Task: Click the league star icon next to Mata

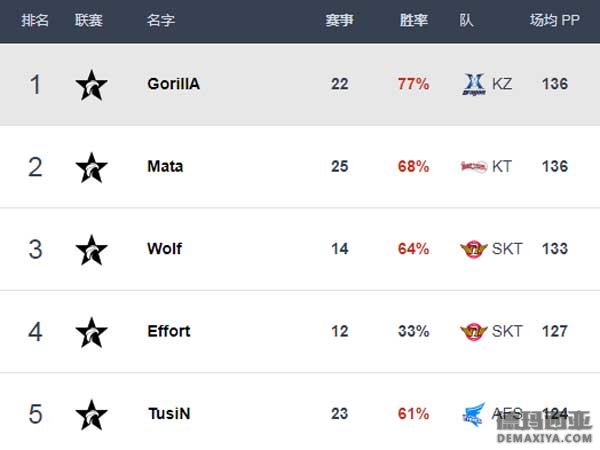Action: pos(91,168)
